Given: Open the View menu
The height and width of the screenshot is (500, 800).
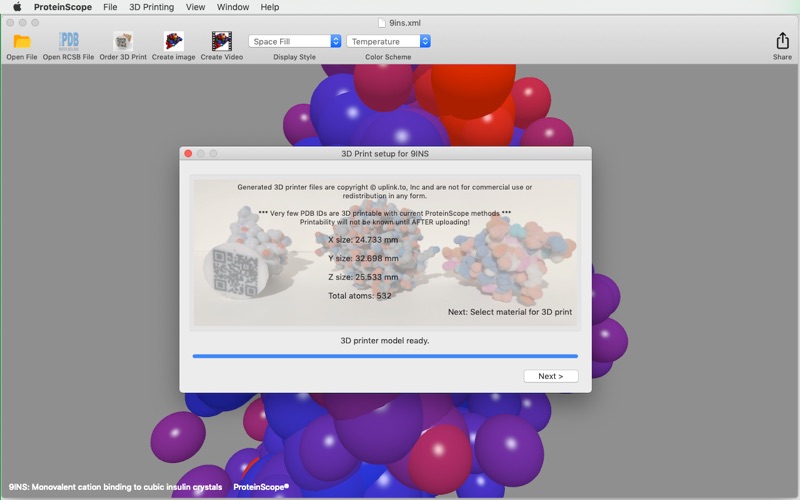Looking at the screenshot, I should pyautogui.click(x=195, y=7).
